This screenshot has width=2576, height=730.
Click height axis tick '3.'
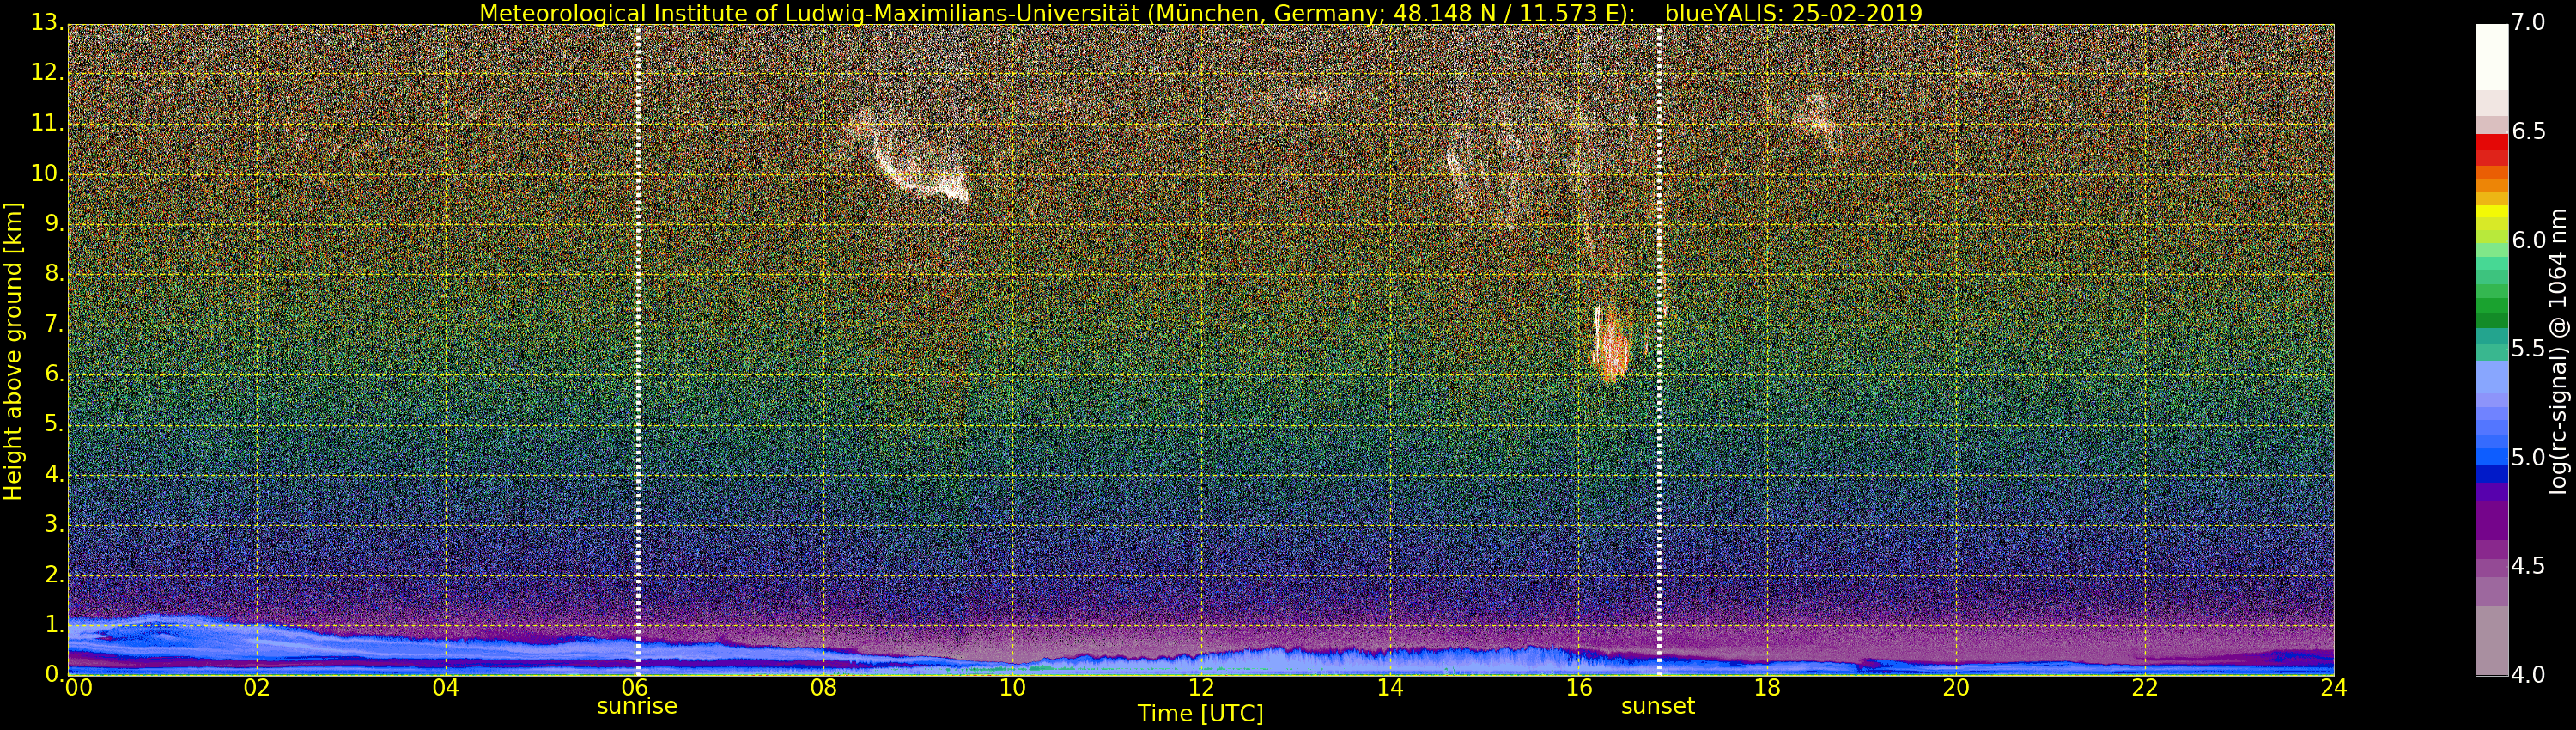[x=54, y=524]
